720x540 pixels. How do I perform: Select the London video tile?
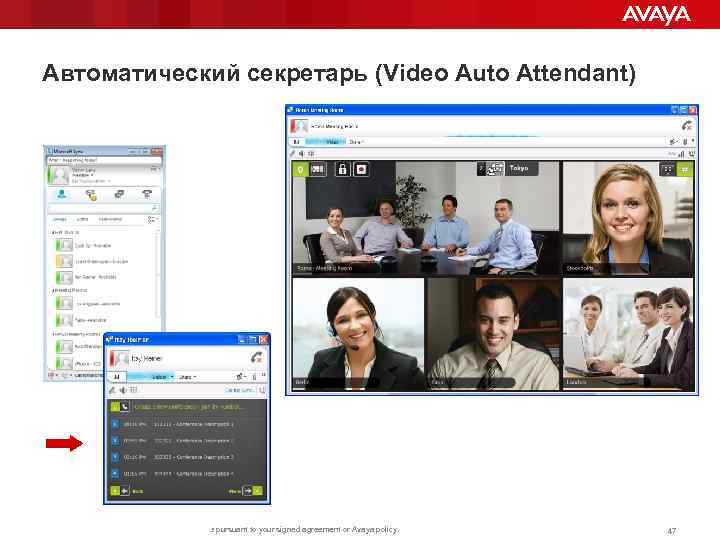point(628,334)
